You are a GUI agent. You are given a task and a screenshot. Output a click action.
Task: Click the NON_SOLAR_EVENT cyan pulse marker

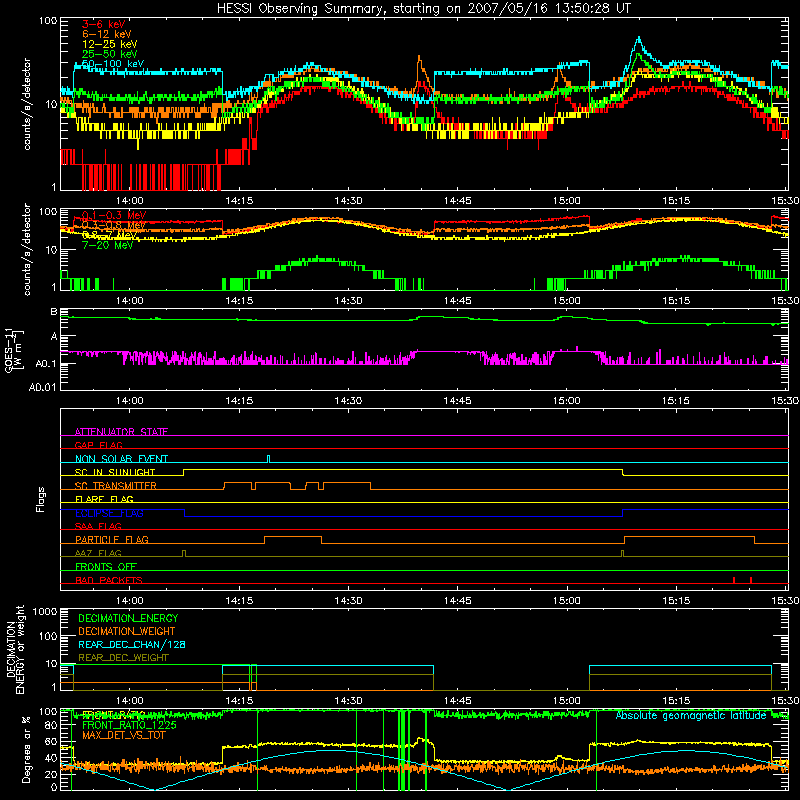269,459
